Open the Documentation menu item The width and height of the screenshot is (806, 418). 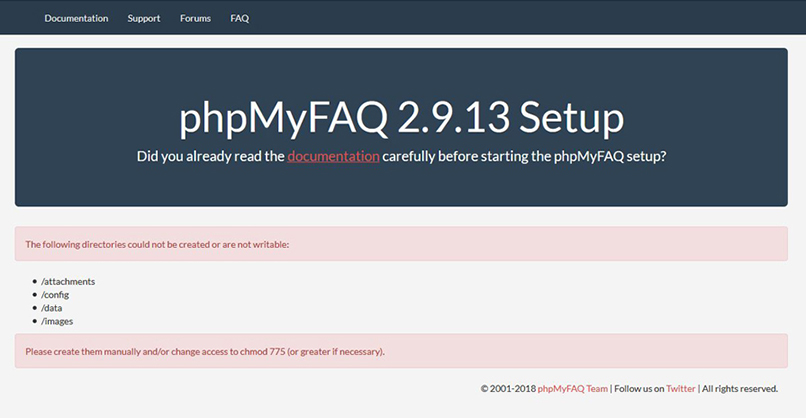[76, 18]
